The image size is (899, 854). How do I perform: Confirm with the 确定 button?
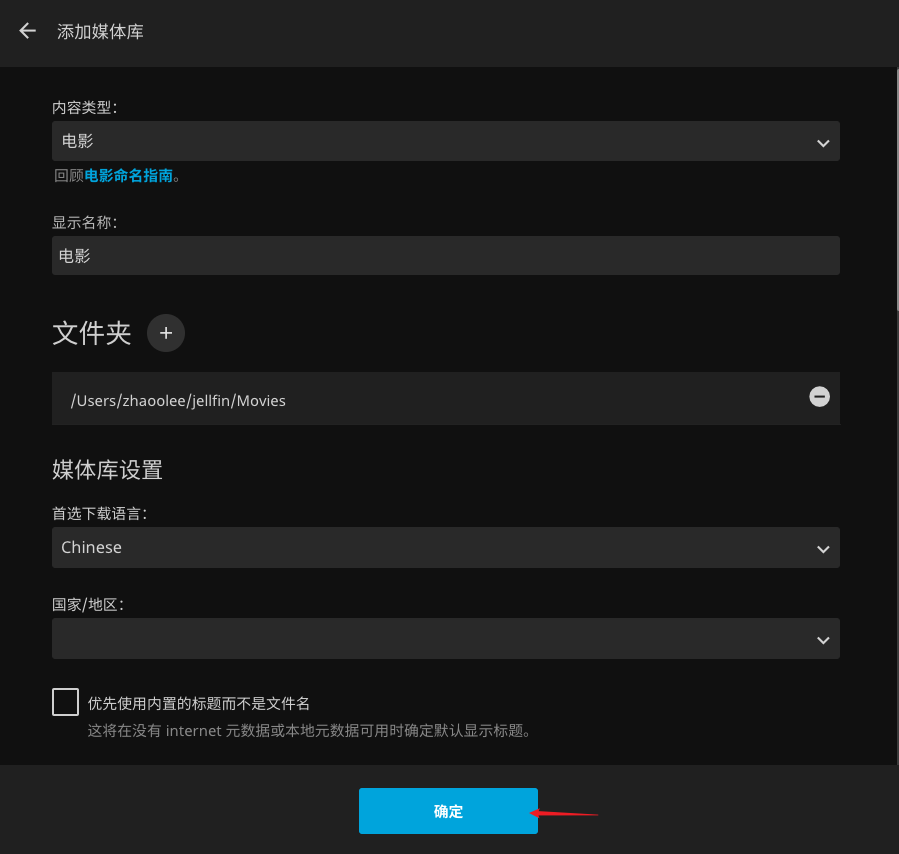[448, 811]
